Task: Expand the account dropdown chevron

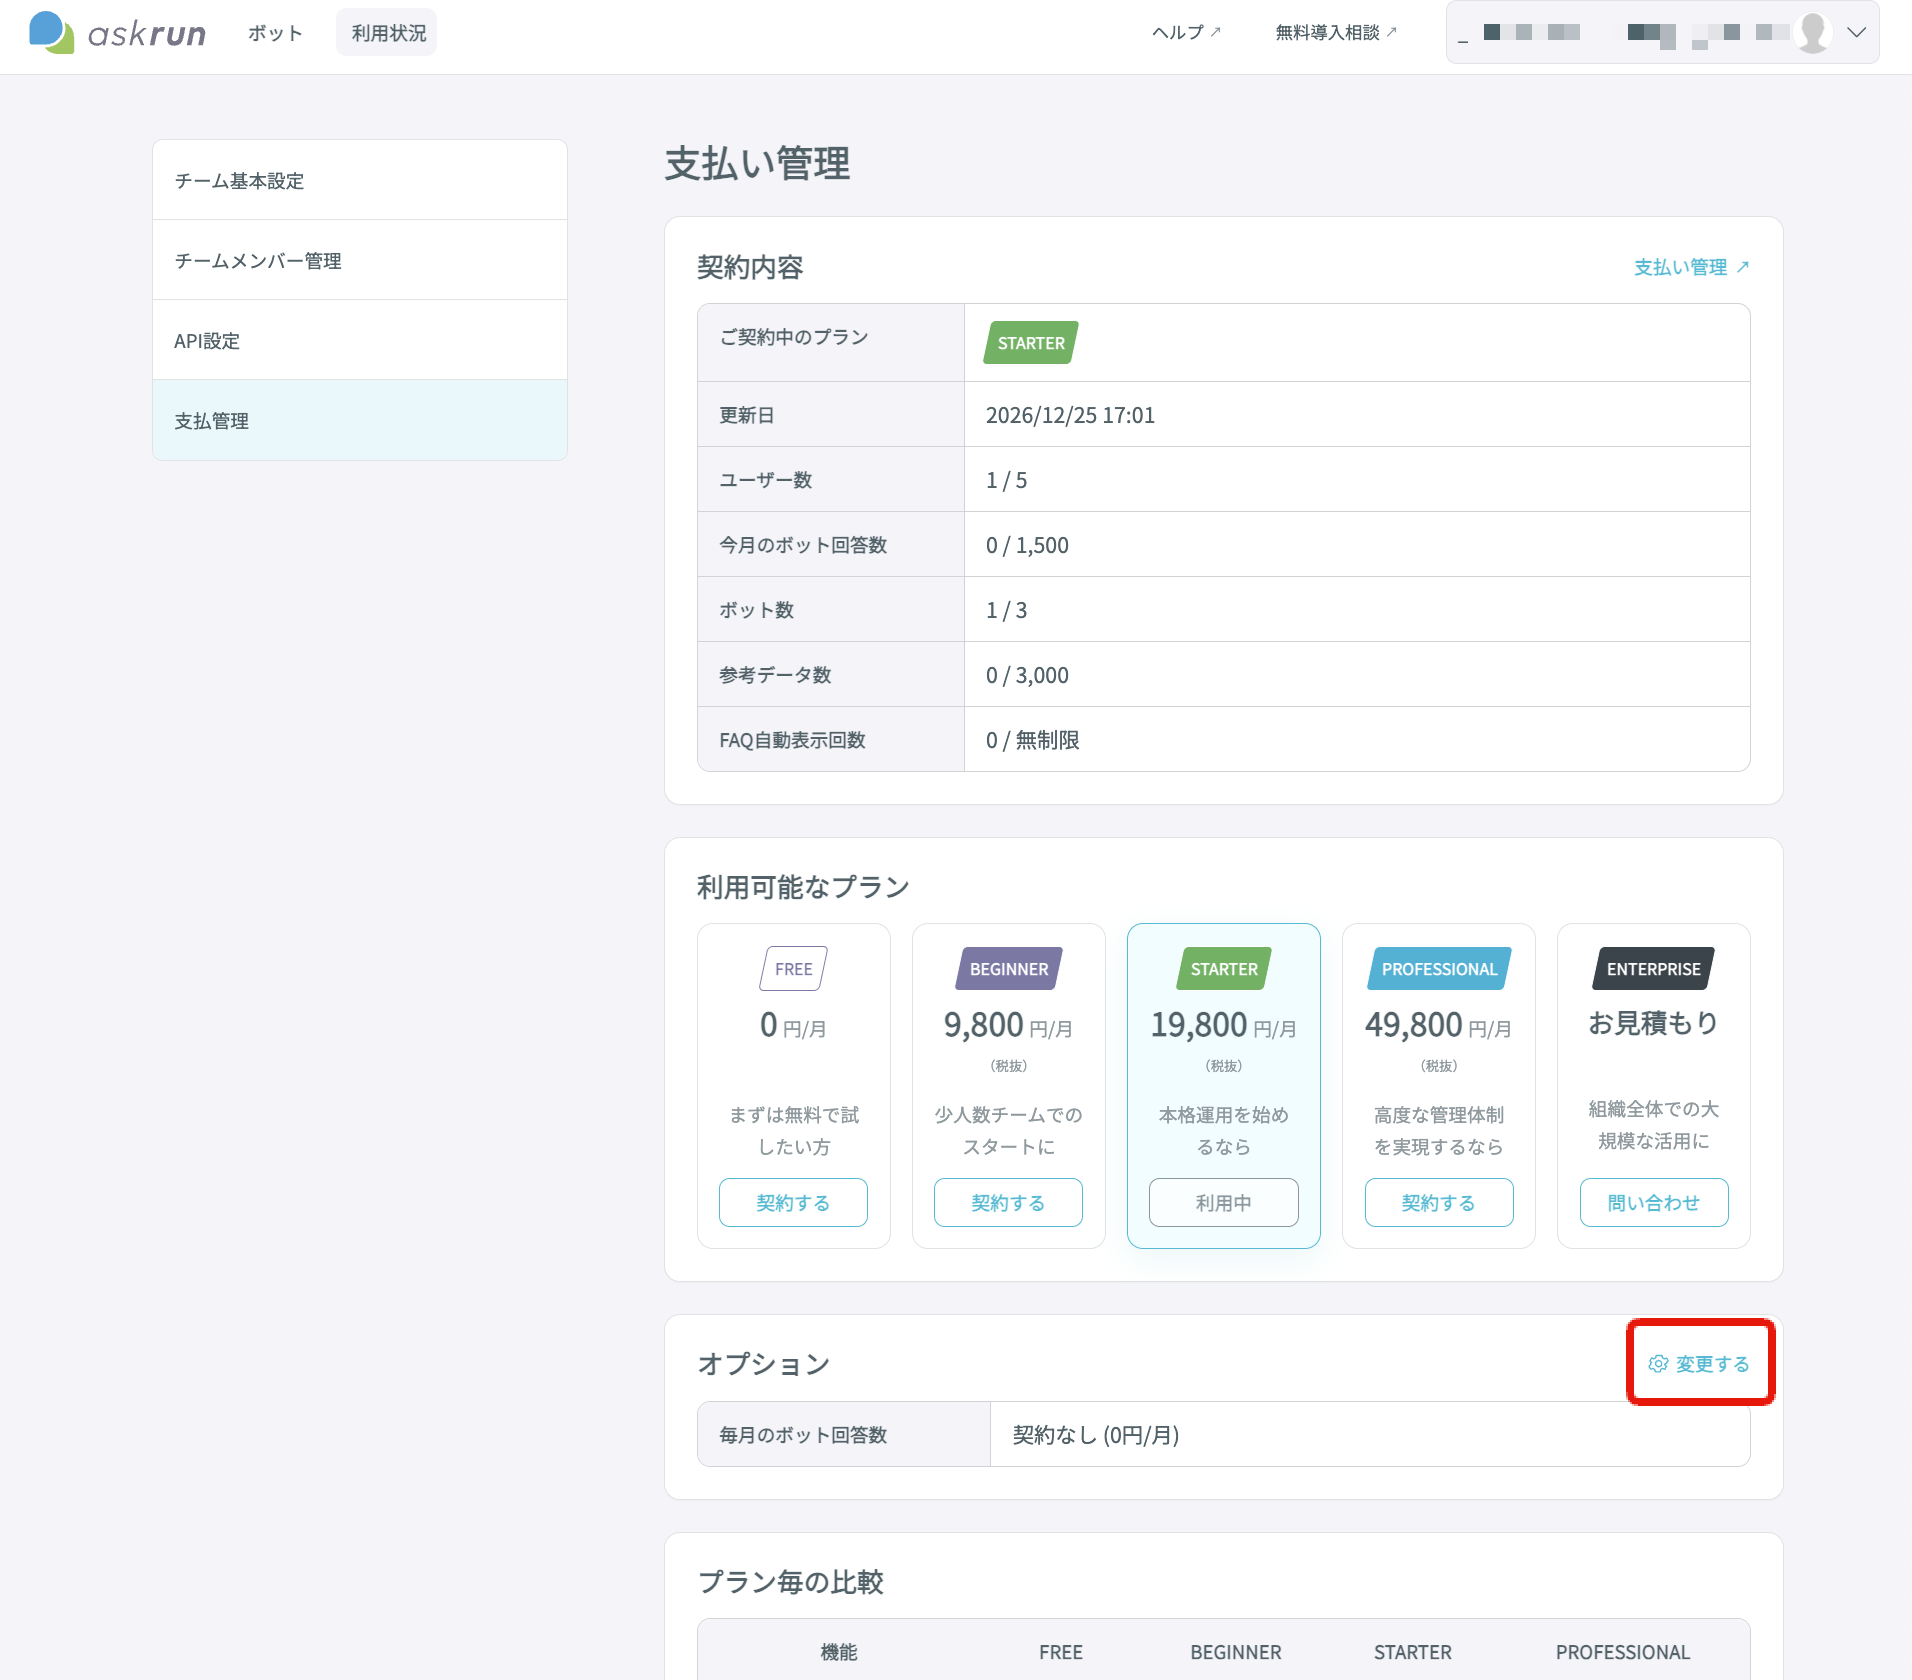Action: [x=1856, y=33]
